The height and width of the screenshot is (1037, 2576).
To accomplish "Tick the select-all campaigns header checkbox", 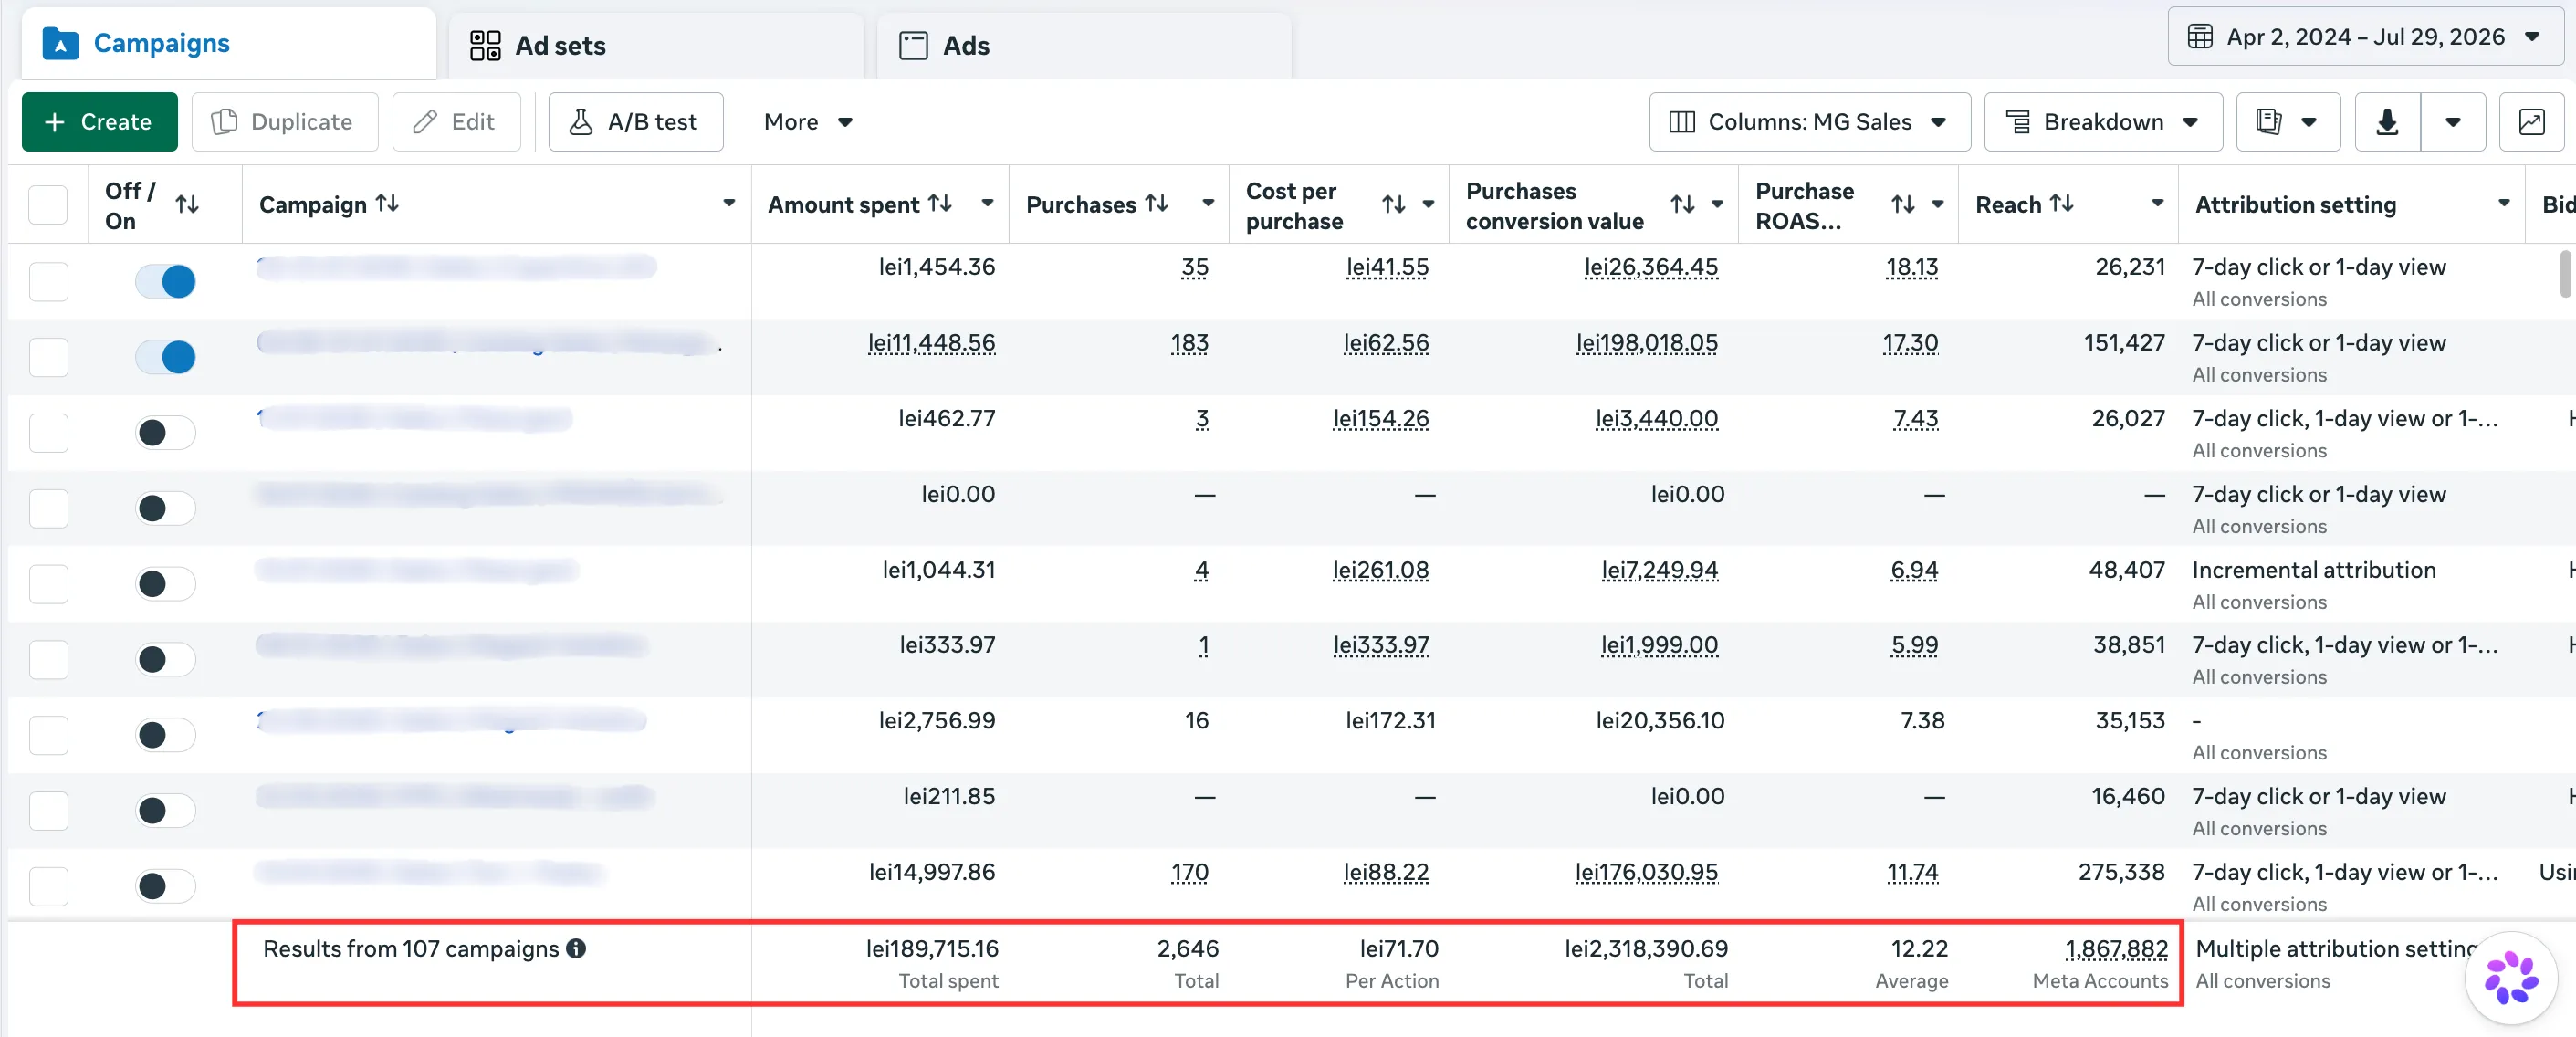I will click(48, 204).
